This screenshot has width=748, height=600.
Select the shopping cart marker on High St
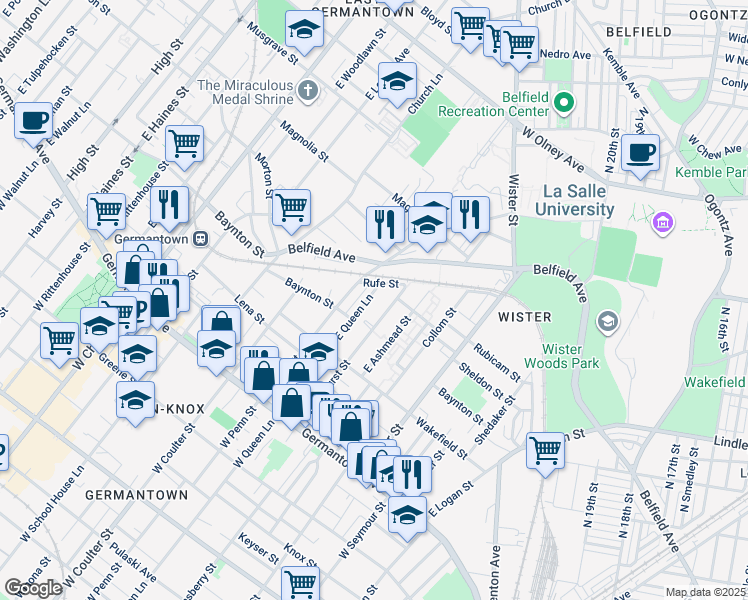pos(107,215)
